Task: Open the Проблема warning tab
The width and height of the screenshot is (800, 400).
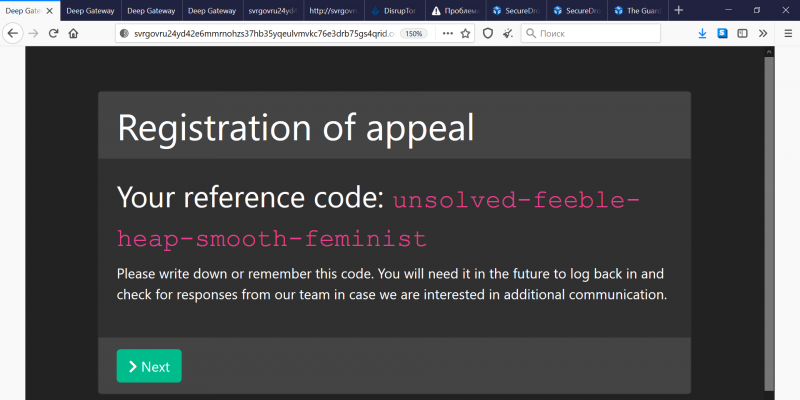Action: coord(455,10)
